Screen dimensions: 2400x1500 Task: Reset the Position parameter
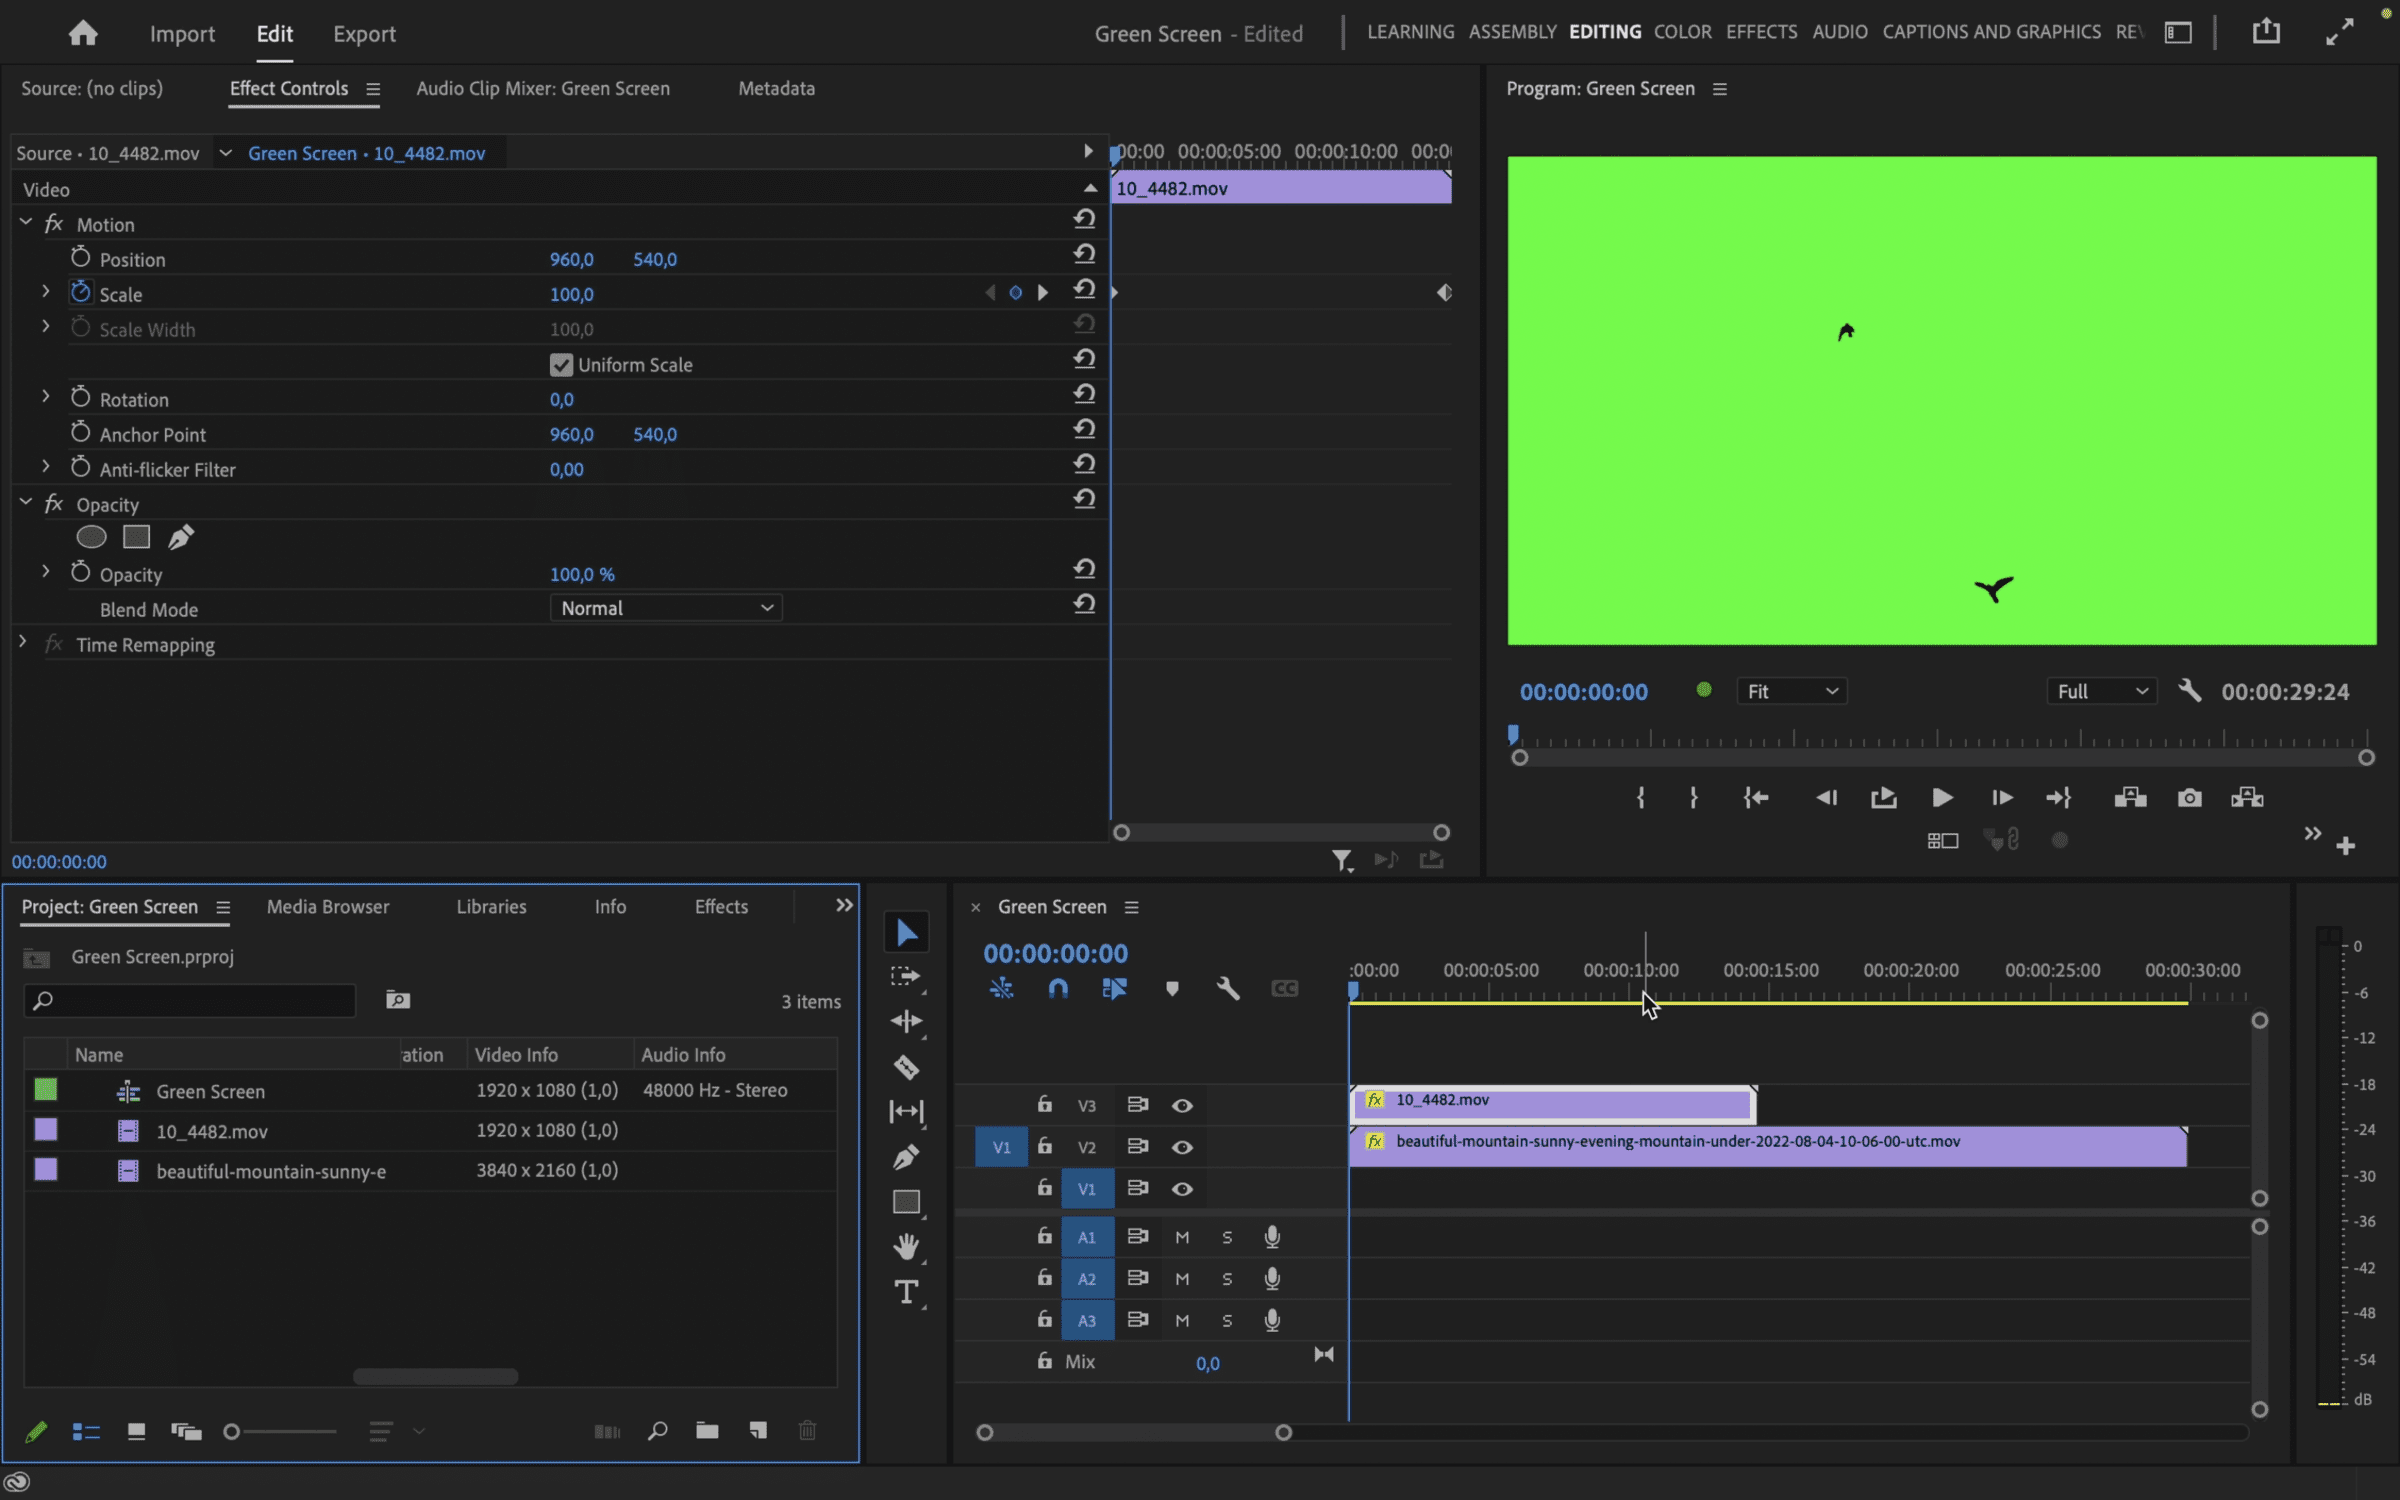[1084, 254]
